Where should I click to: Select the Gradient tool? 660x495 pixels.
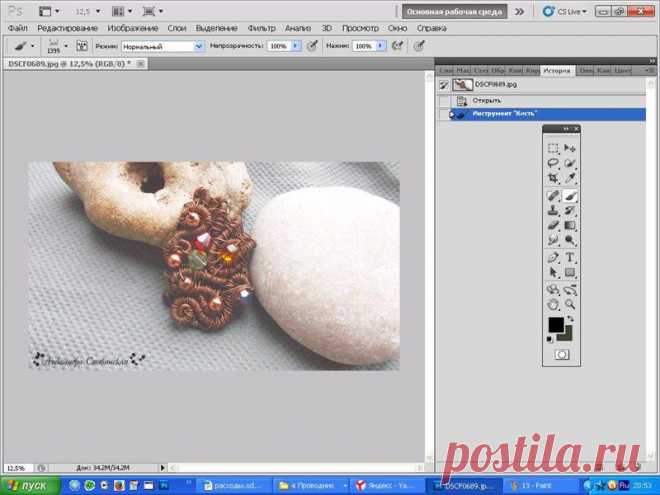pos(570,226)
